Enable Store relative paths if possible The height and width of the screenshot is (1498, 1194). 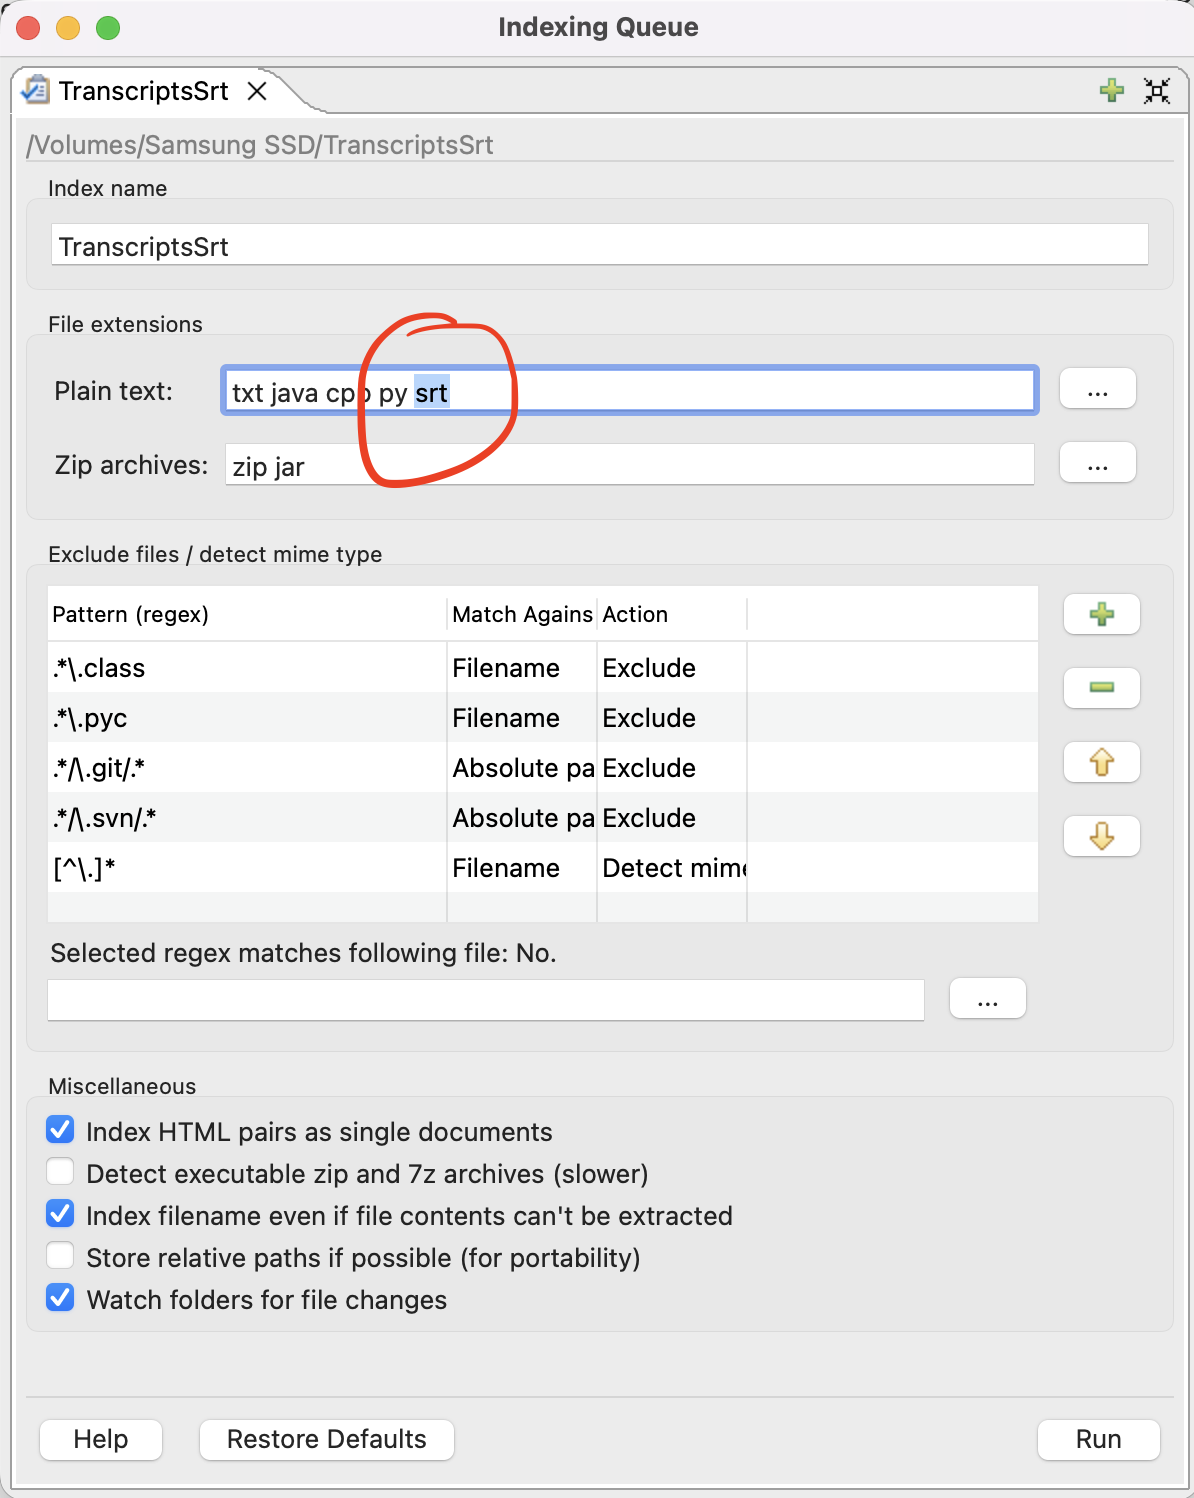pos(60,1256)
